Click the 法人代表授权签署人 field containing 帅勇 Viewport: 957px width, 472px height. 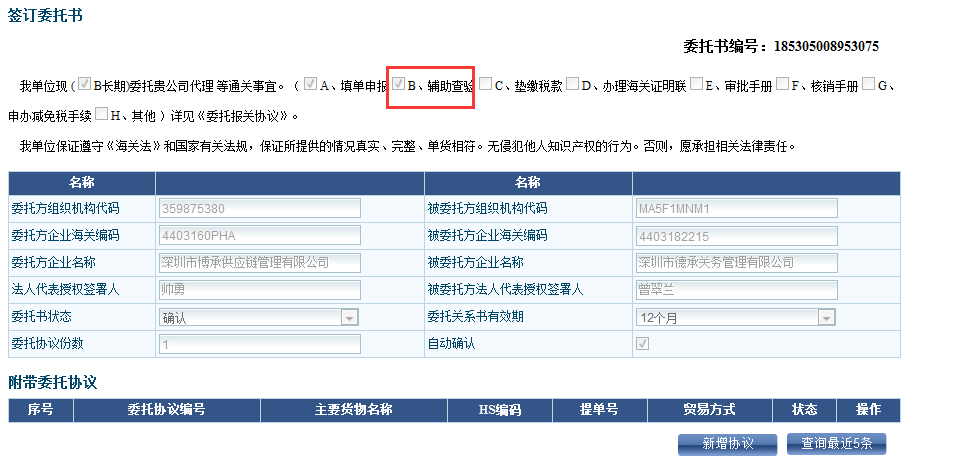pos(259,290)
